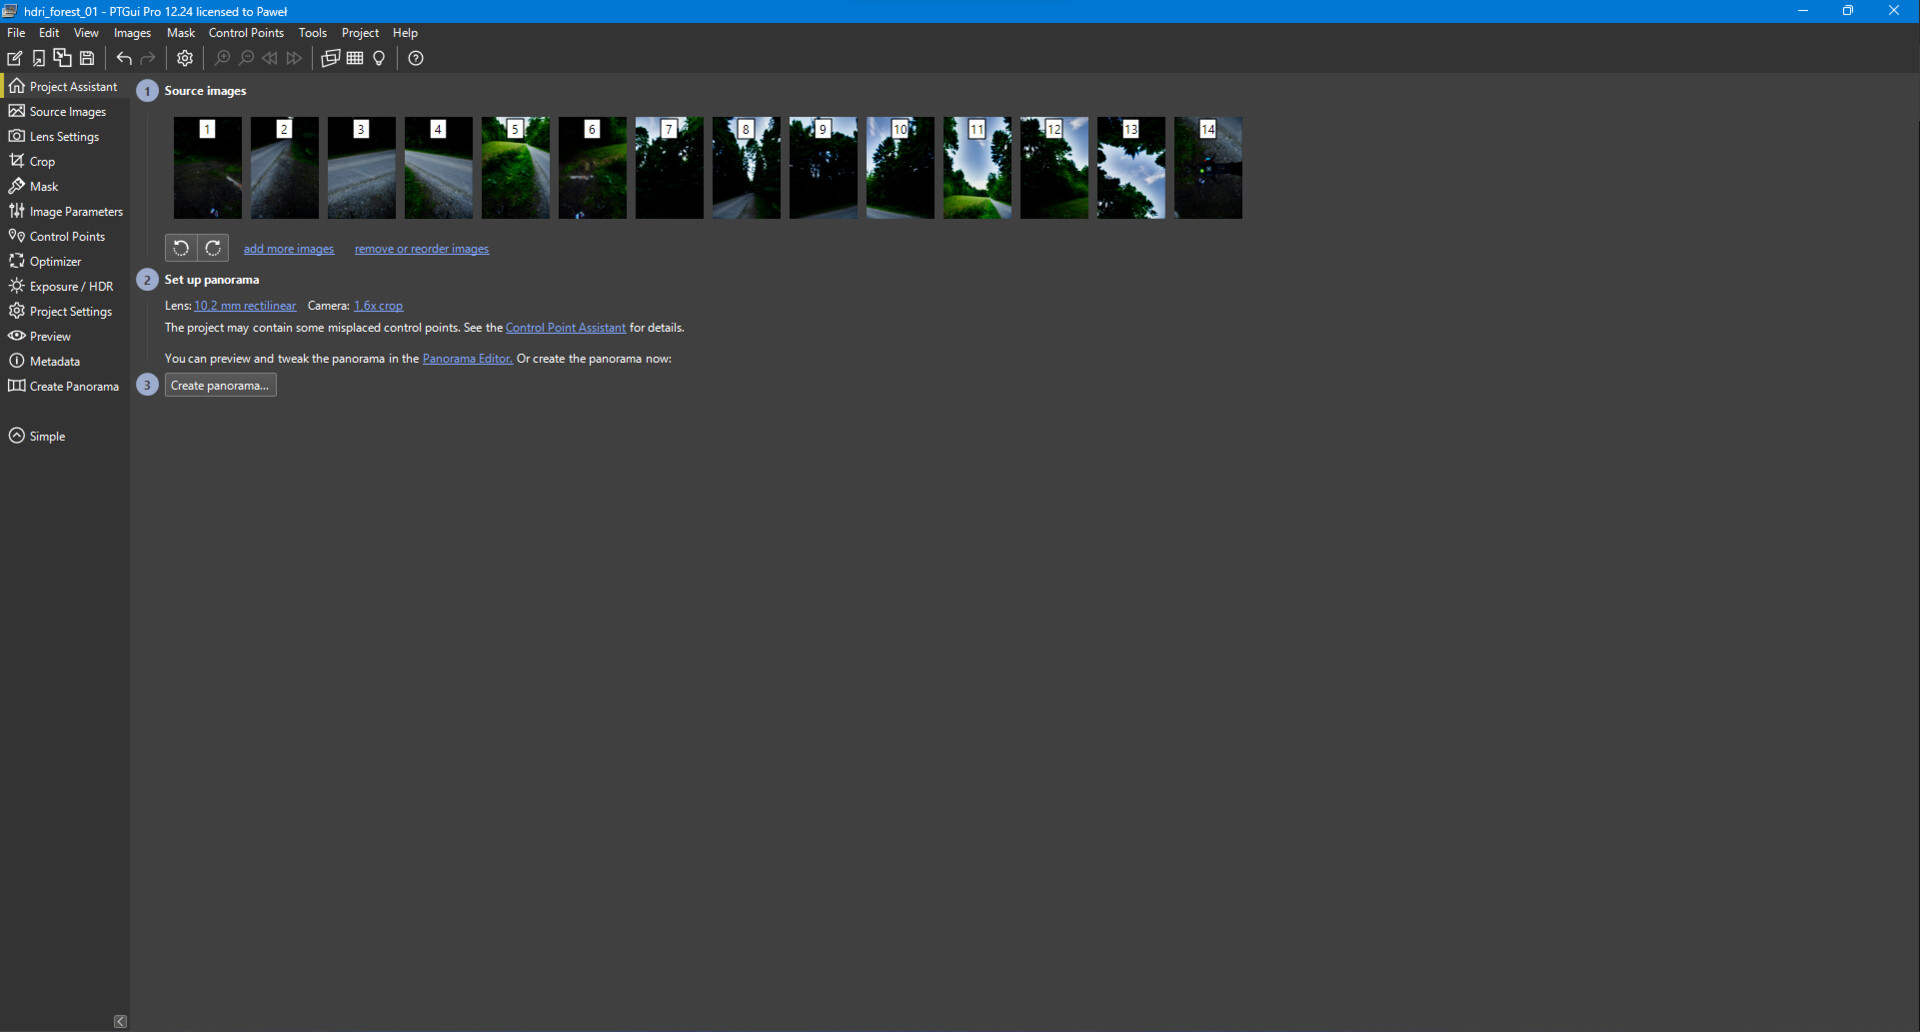The width and height of the screenshot is (1920, 1032).
Task: Click the Redo arrow in the toolbar
Action: tap(148, 58)
